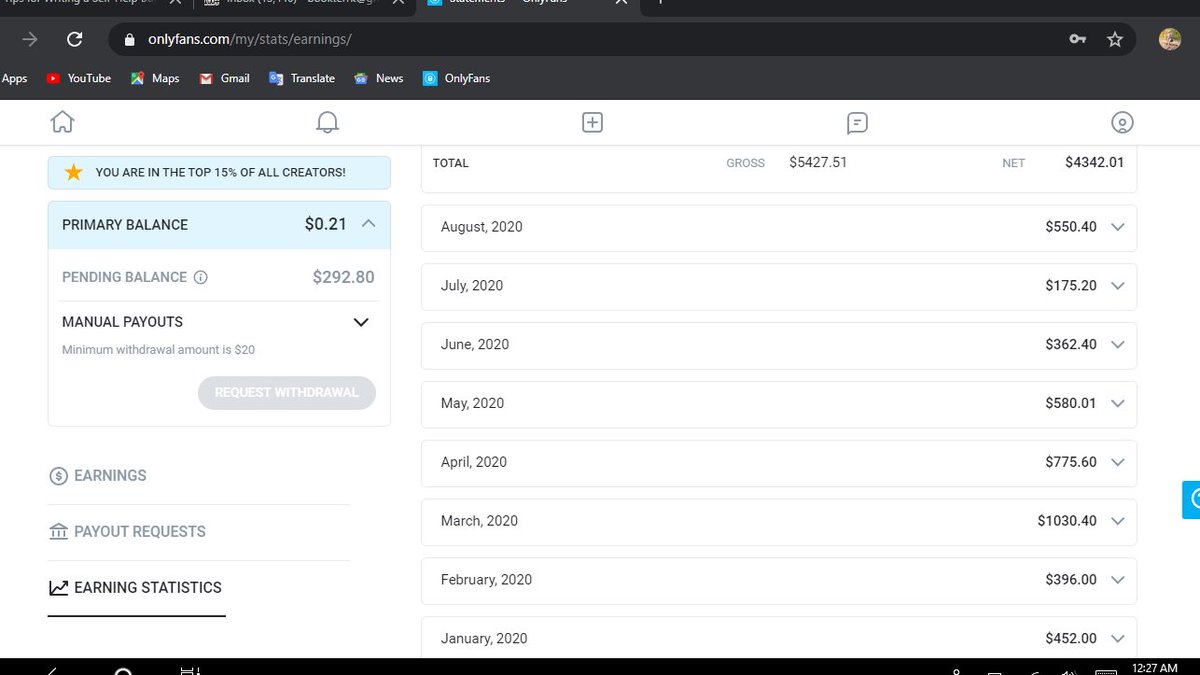Open the messages chat icon
The image size is (1200, 675).
857,123
